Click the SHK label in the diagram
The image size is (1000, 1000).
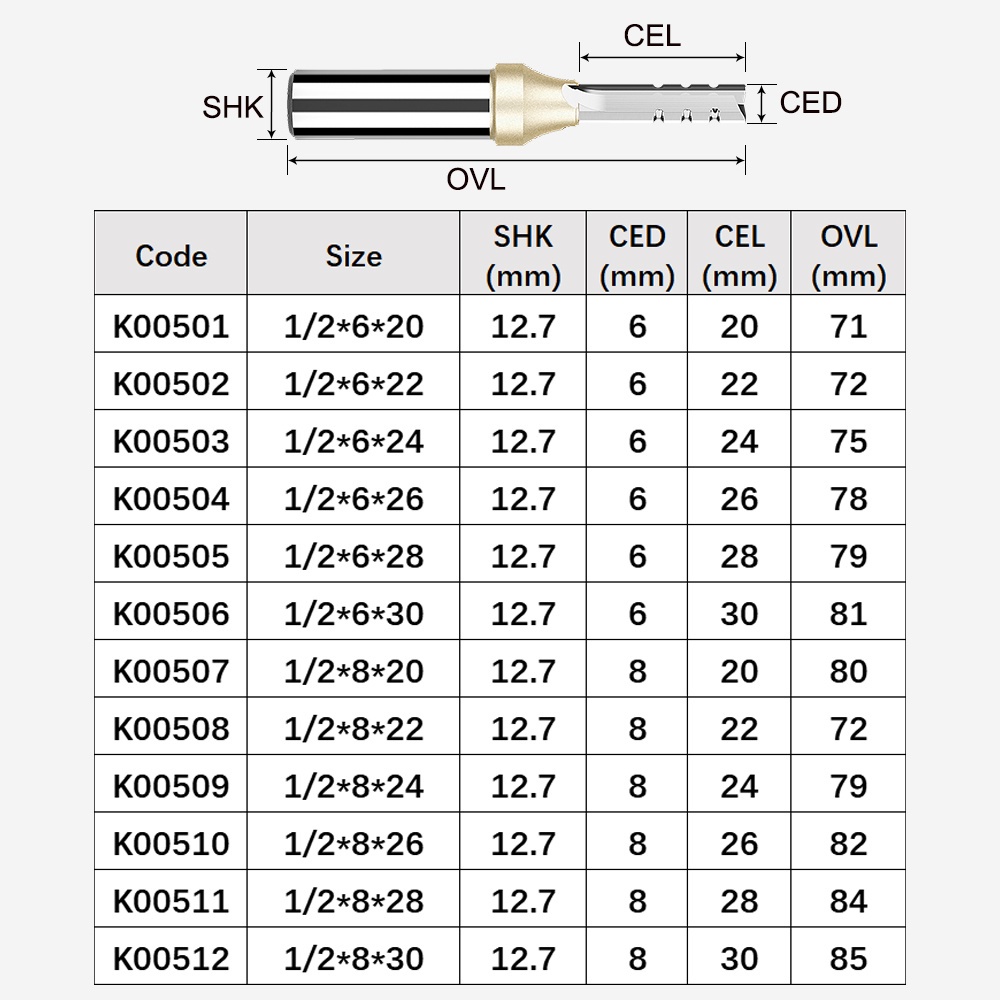(232, 107)
